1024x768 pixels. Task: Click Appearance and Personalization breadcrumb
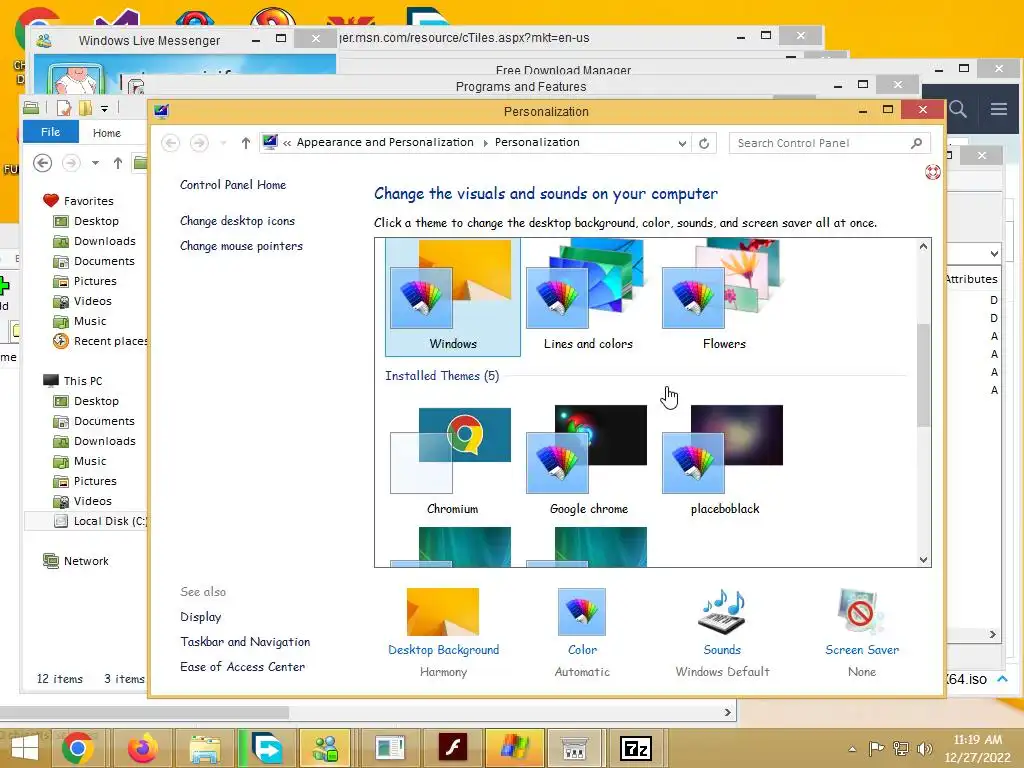[385, 142]
